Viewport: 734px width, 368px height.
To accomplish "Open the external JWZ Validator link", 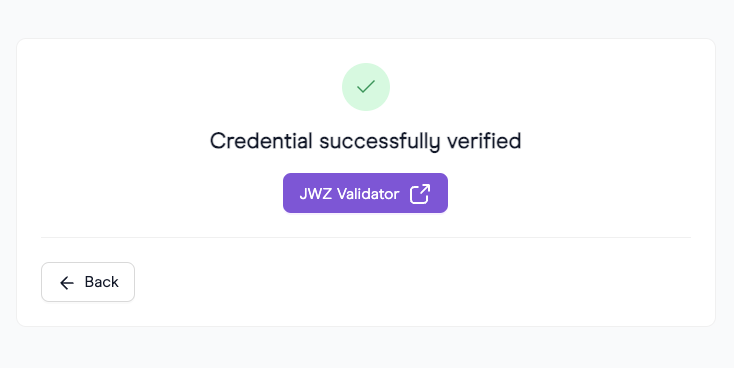I will click(365, 193).
